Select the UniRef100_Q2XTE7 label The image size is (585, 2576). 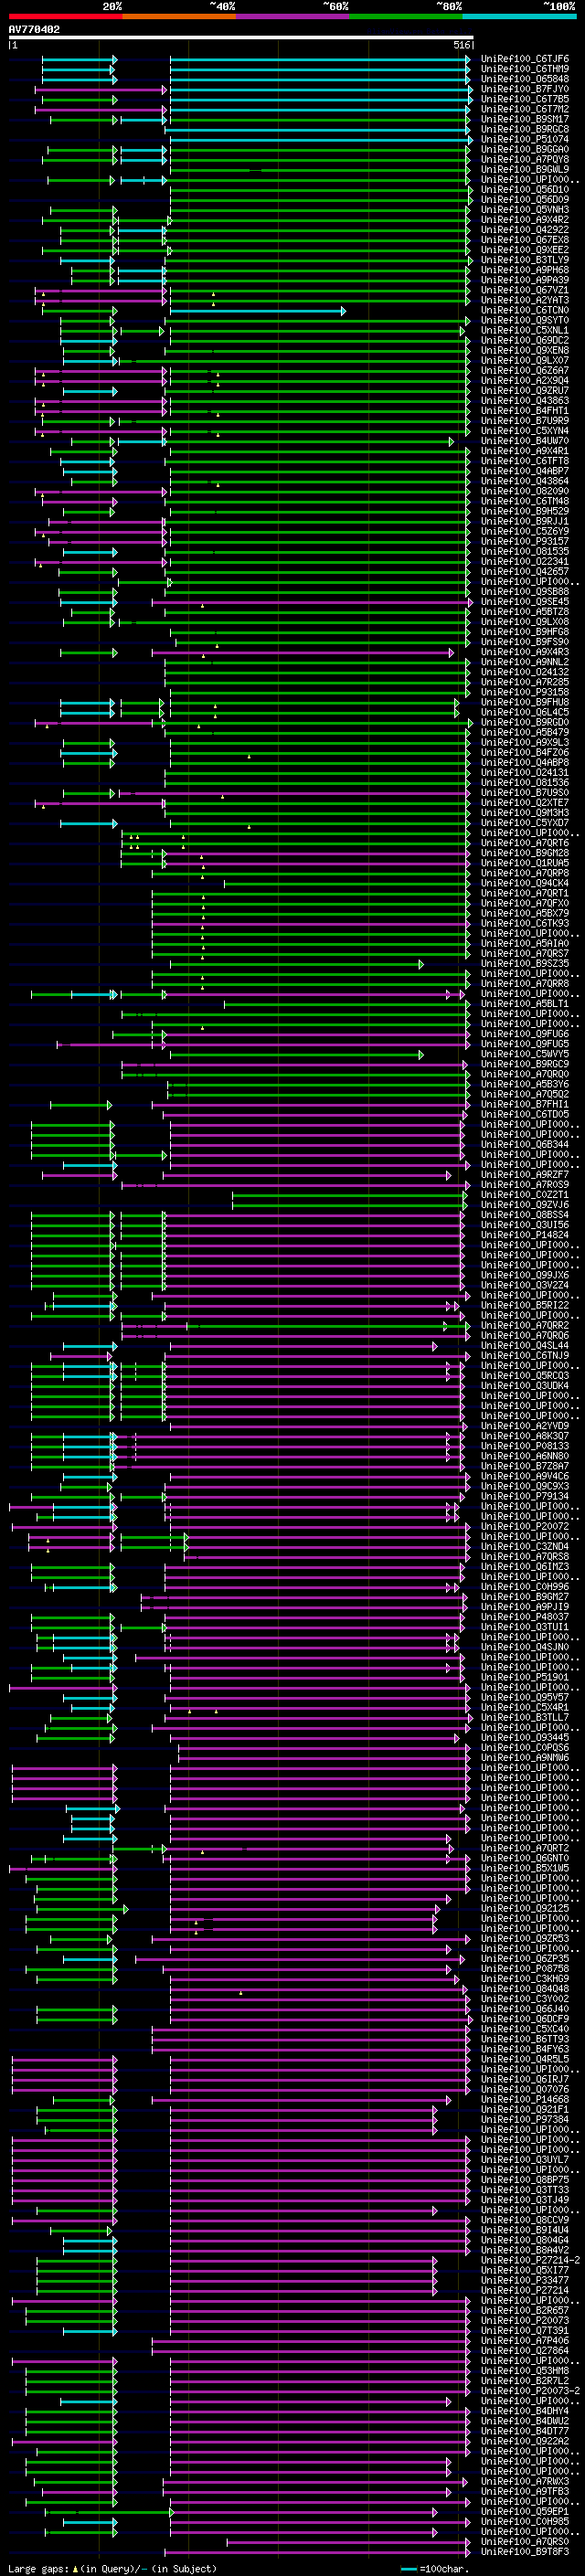525,803
